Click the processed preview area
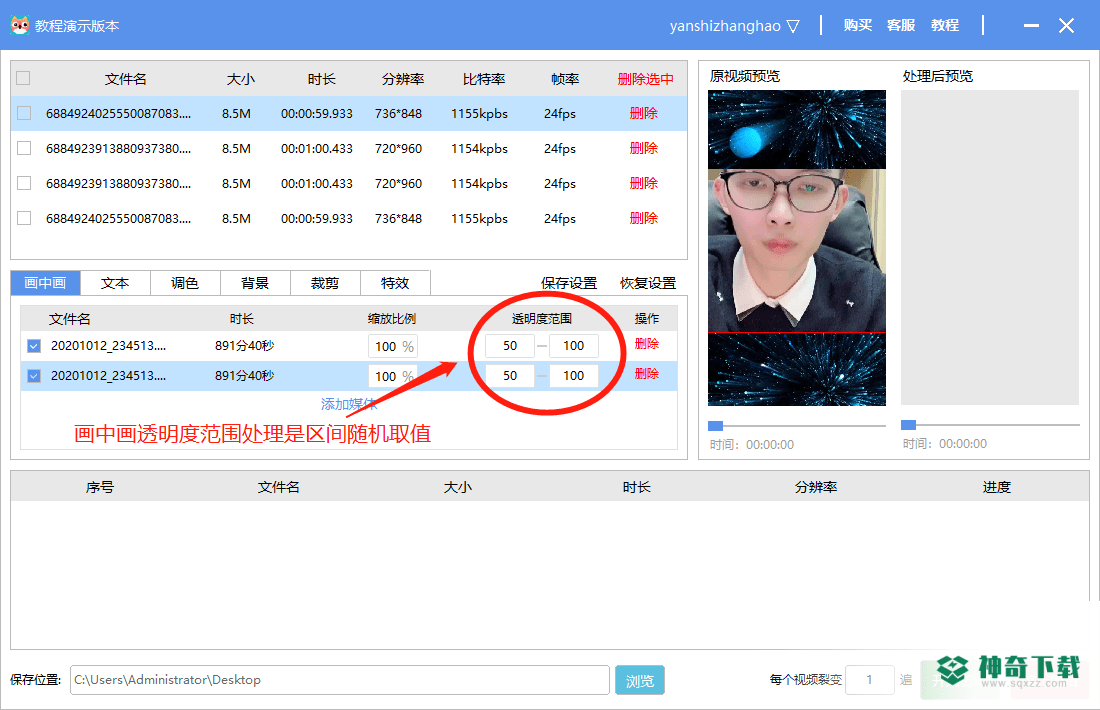The width and height of the screenshot is (1100, 710). 990,248
